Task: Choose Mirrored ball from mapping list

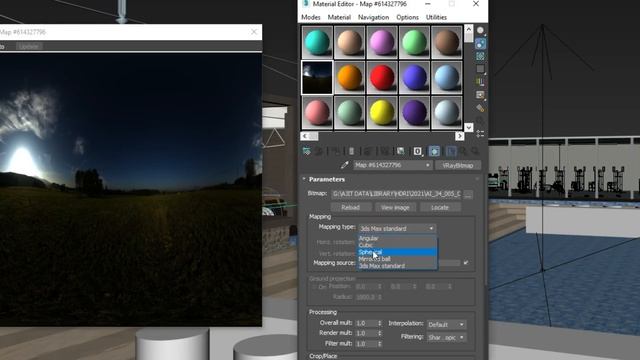Action: tap(397, 259)
